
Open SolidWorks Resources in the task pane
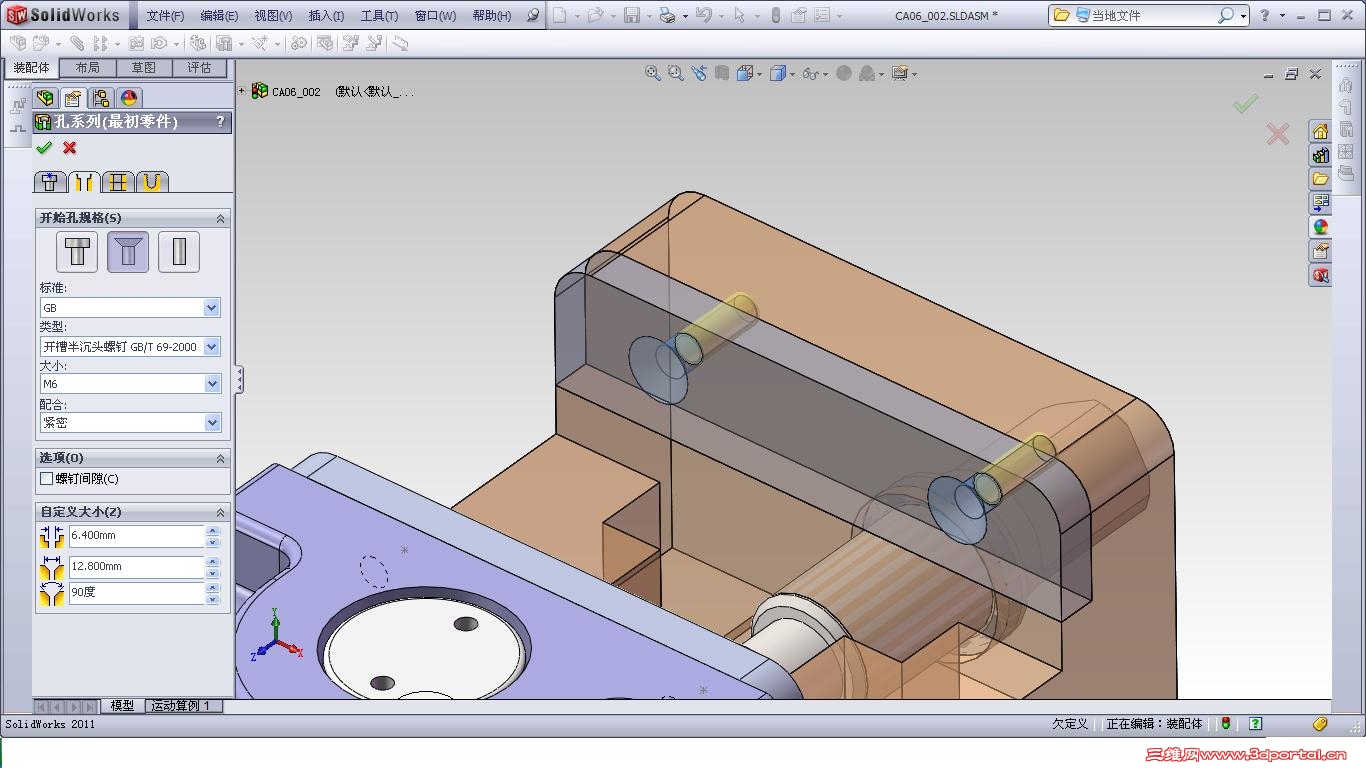tap(1321, 132)
